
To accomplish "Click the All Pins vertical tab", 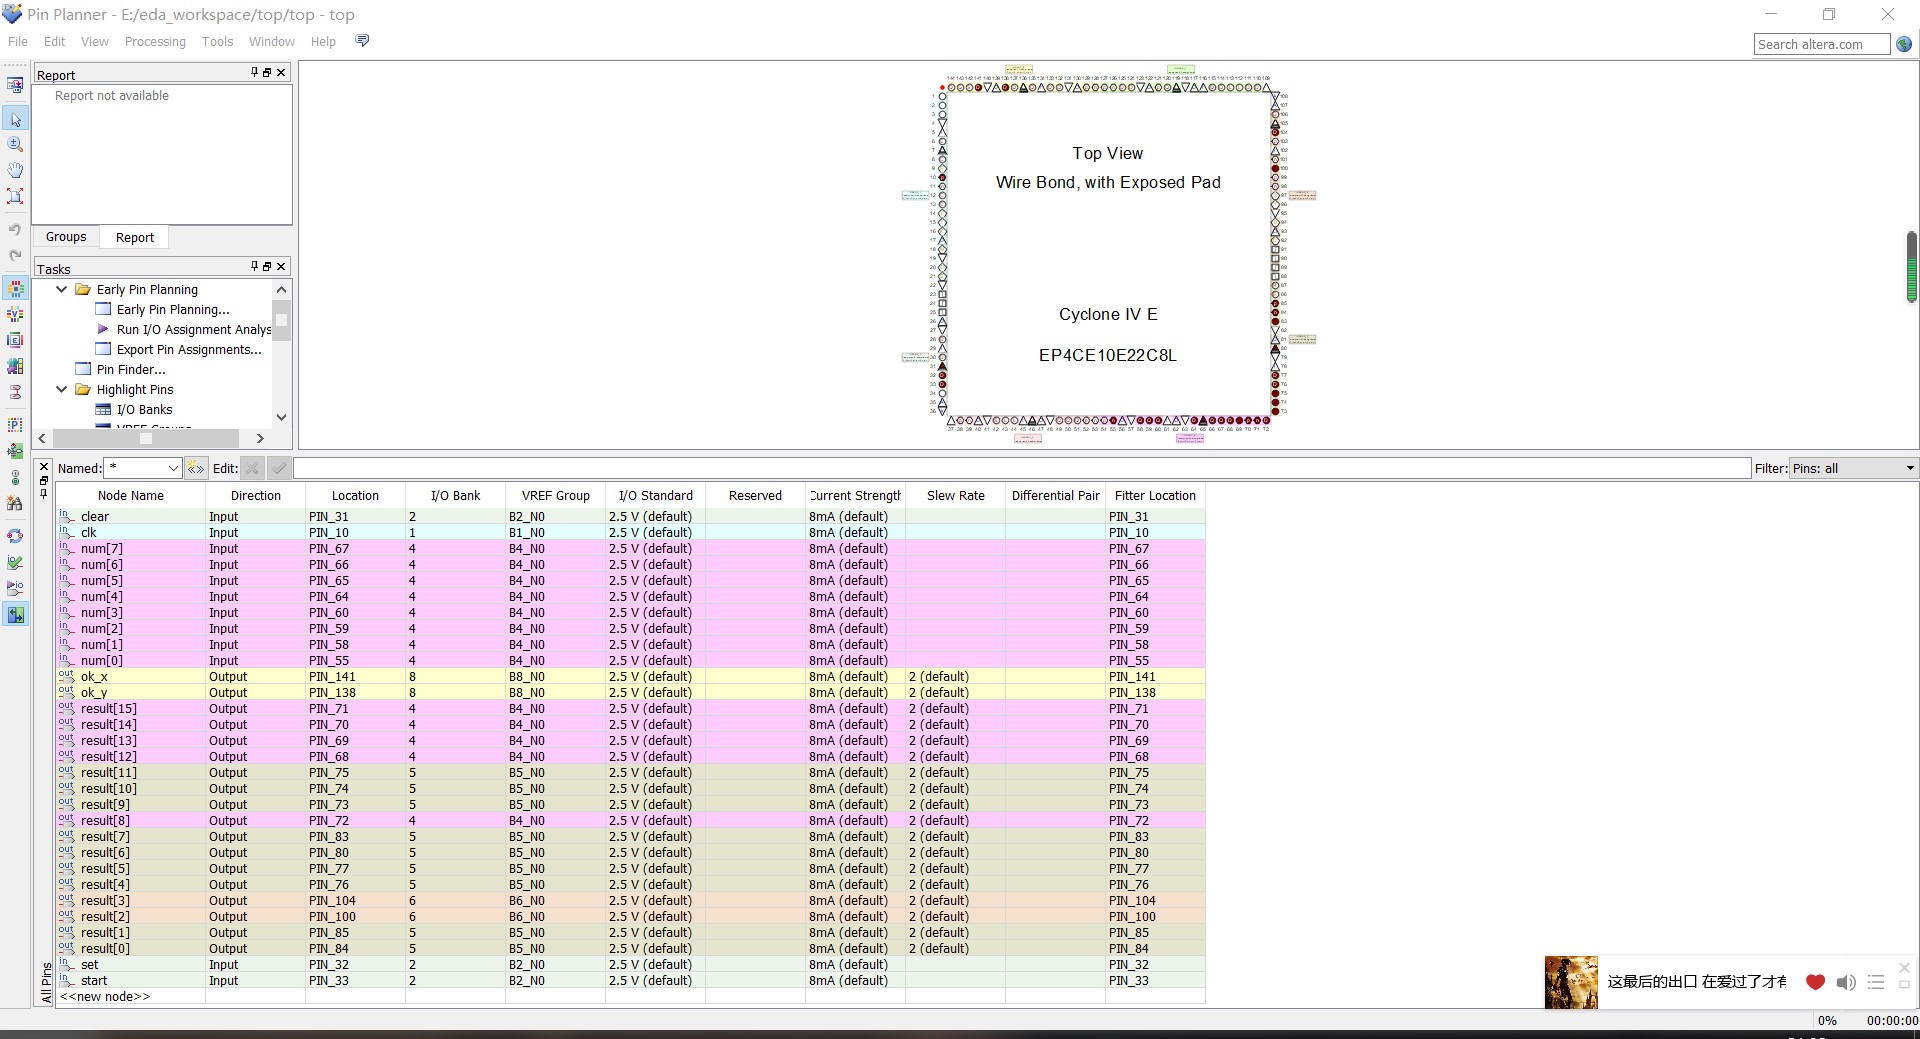I will [46, 982].
